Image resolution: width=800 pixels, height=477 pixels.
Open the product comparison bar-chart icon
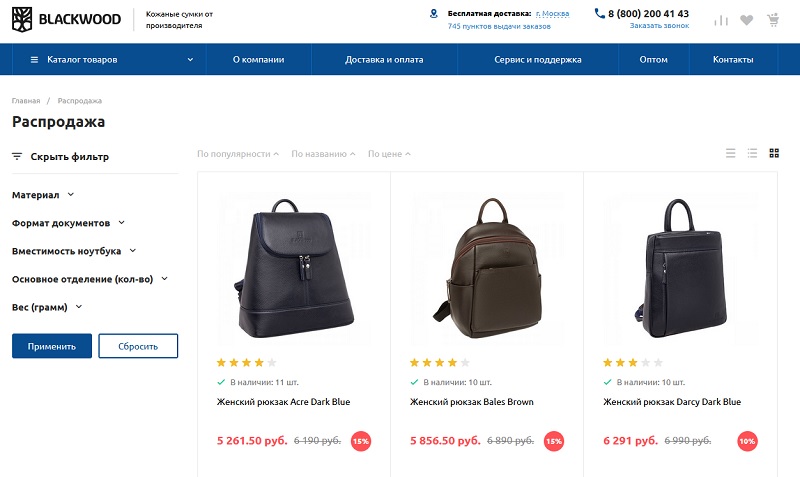click(x=721, y=20)
